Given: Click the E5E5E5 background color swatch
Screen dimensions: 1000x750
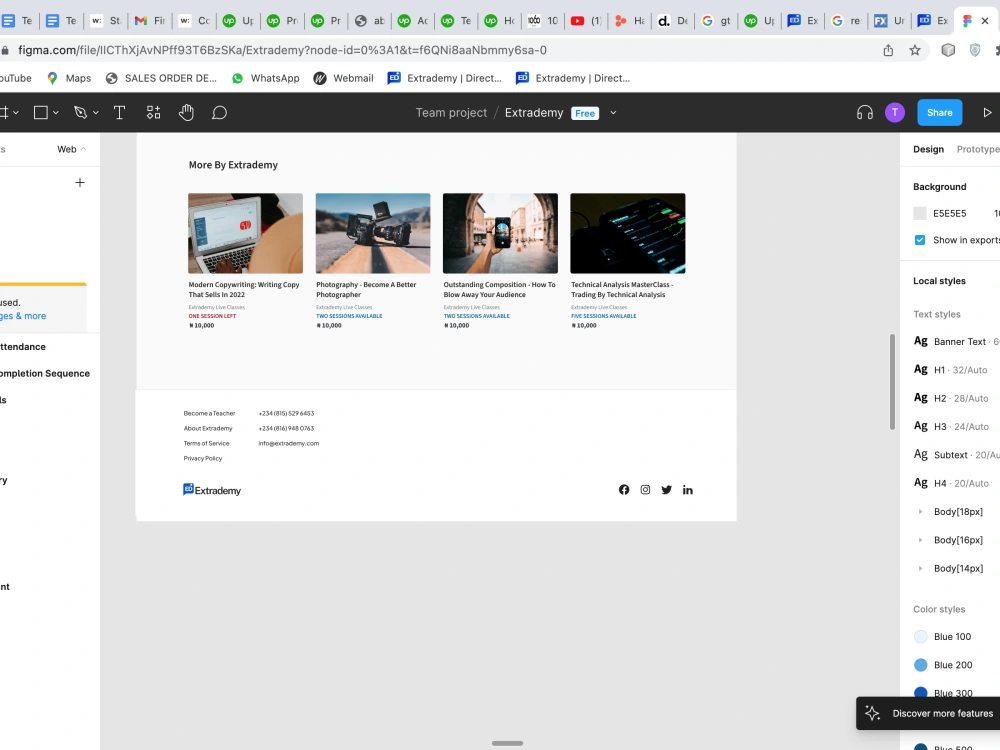Looking at the screenshot, I should pos(919,213).
